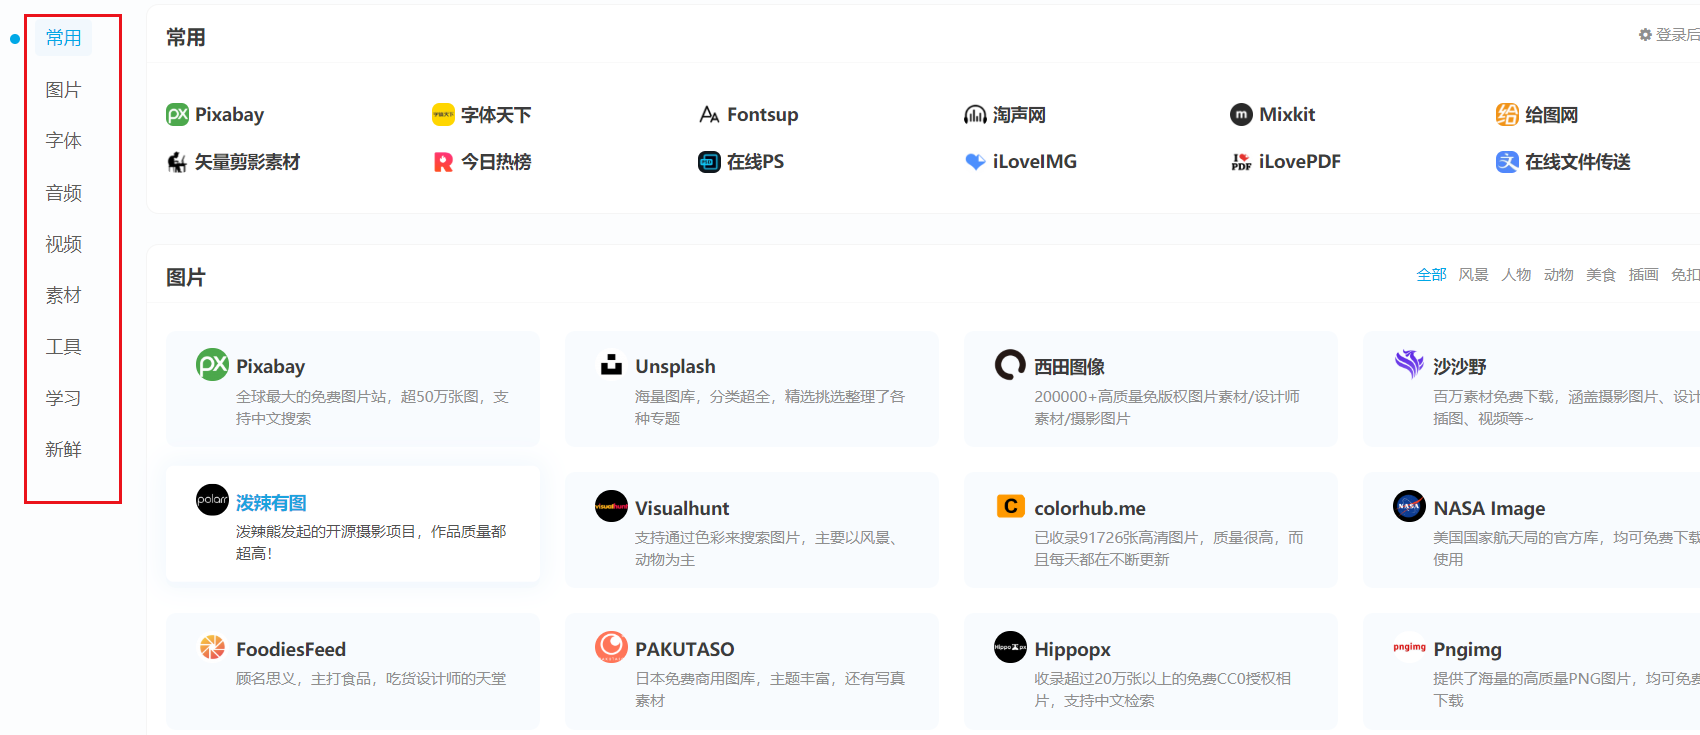Select the 全部 image filter
Image resolution: width=1700 pixels, height=735 pixels.
(1431, 275)
